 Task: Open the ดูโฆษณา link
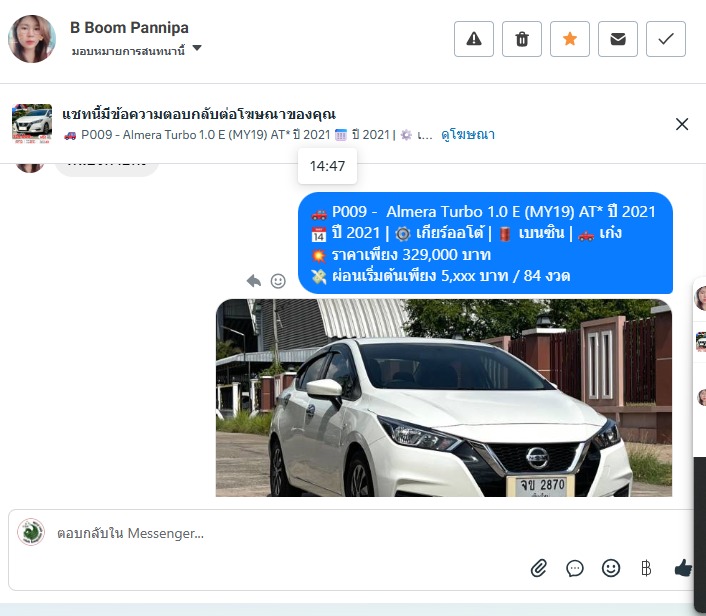pyautogui.click(x=468, y=135)
